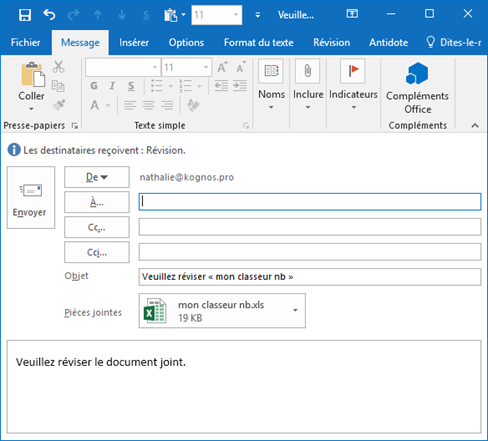The image size is (488, 441).
Task: Toggle underline S formatting
Action: (x=131, y=86)
